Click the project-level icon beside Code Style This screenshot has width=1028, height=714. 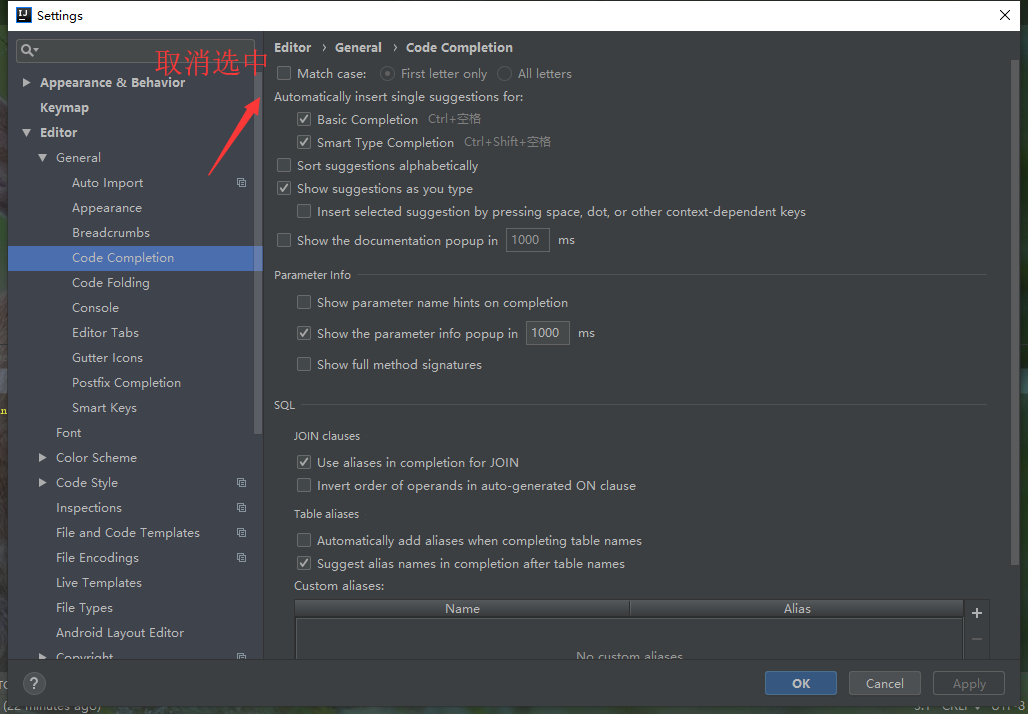point(241,483)
